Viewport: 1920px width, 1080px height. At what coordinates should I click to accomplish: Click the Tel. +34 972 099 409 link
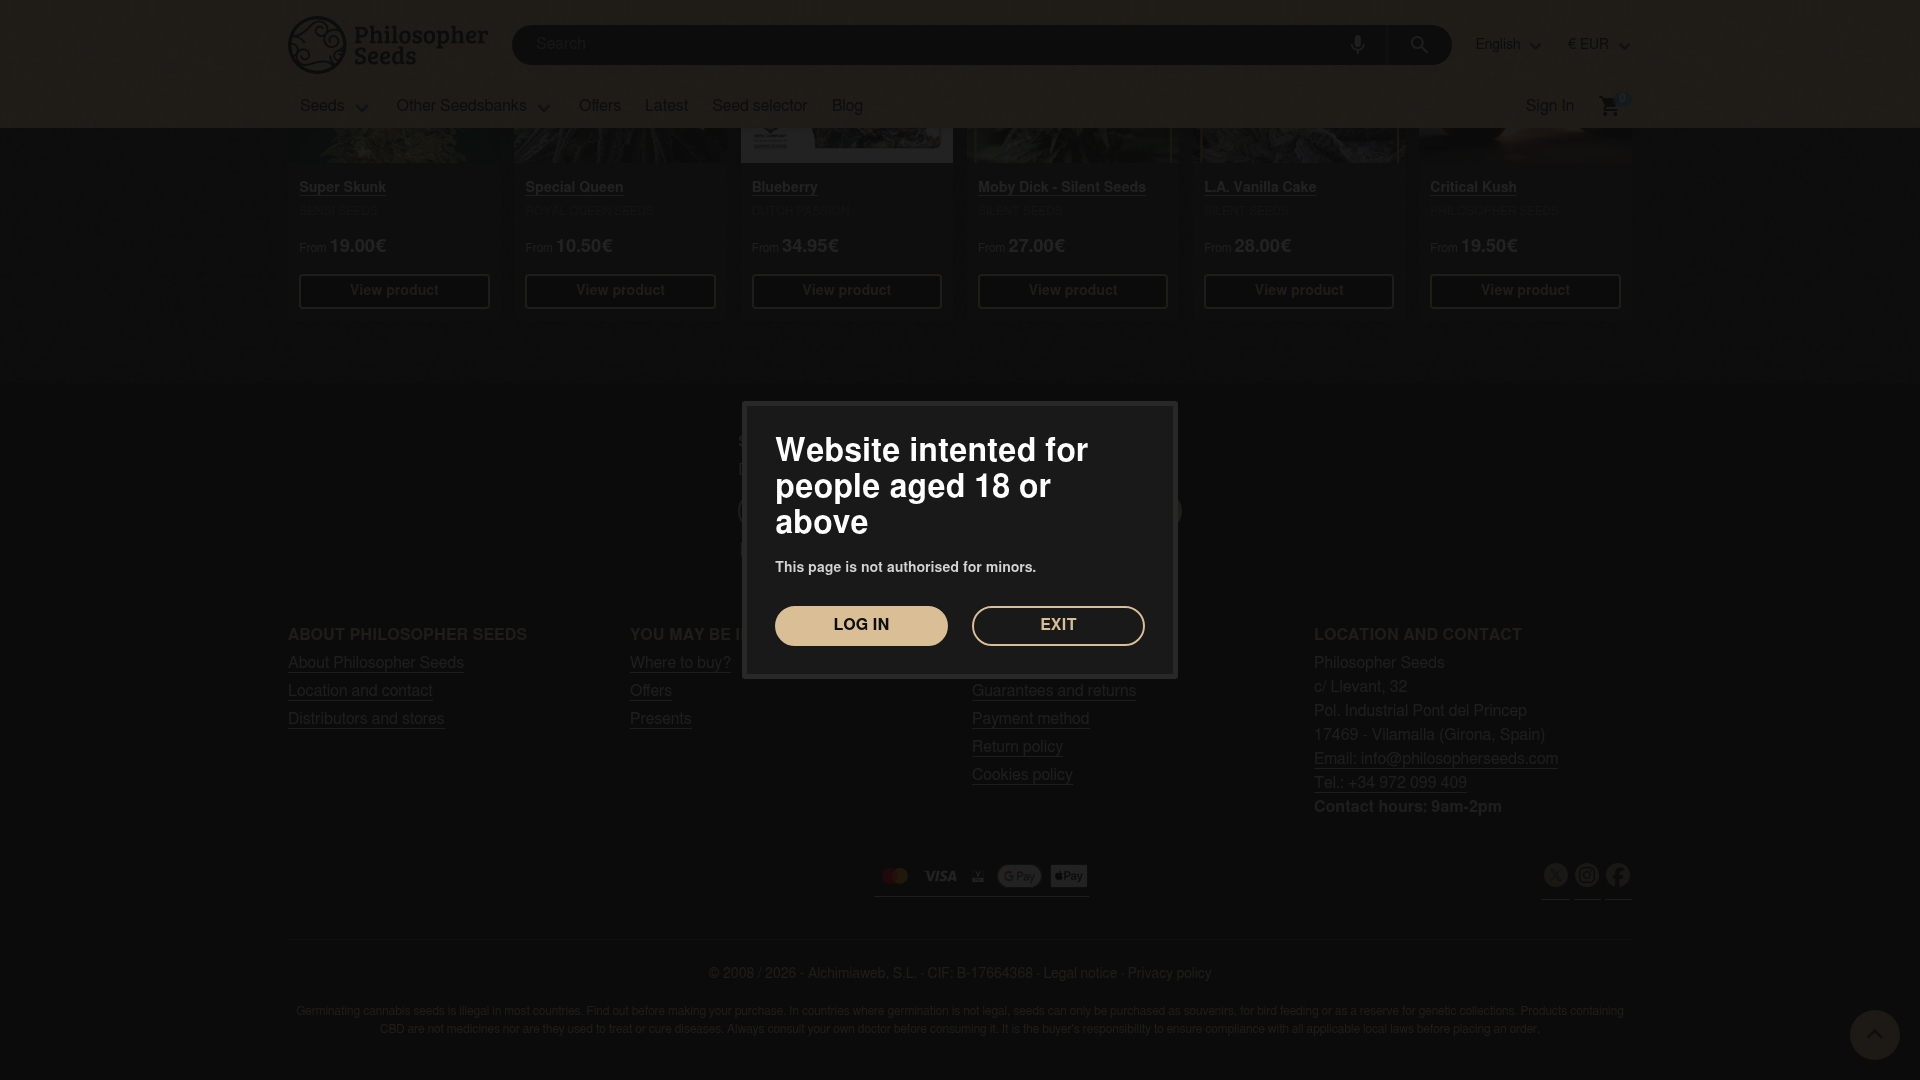pos(1390,784)
